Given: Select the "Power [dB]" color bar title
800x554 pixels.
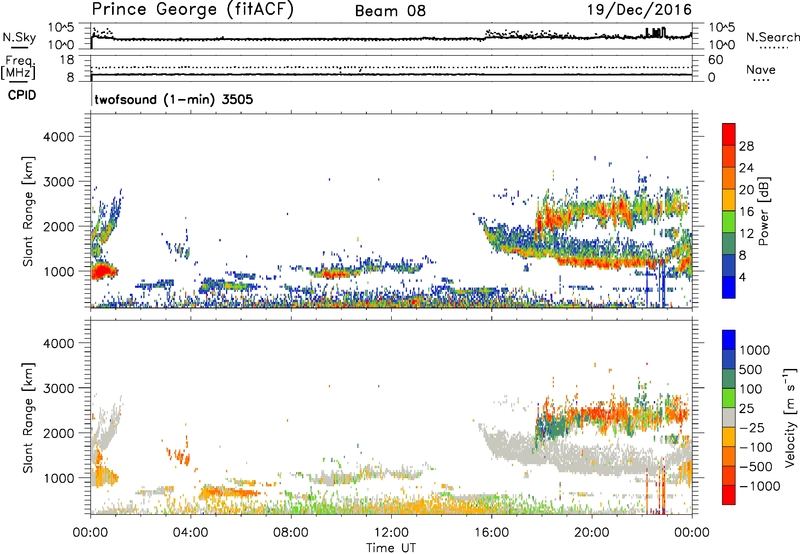Looking at the screenshot, I should [763, 211].
